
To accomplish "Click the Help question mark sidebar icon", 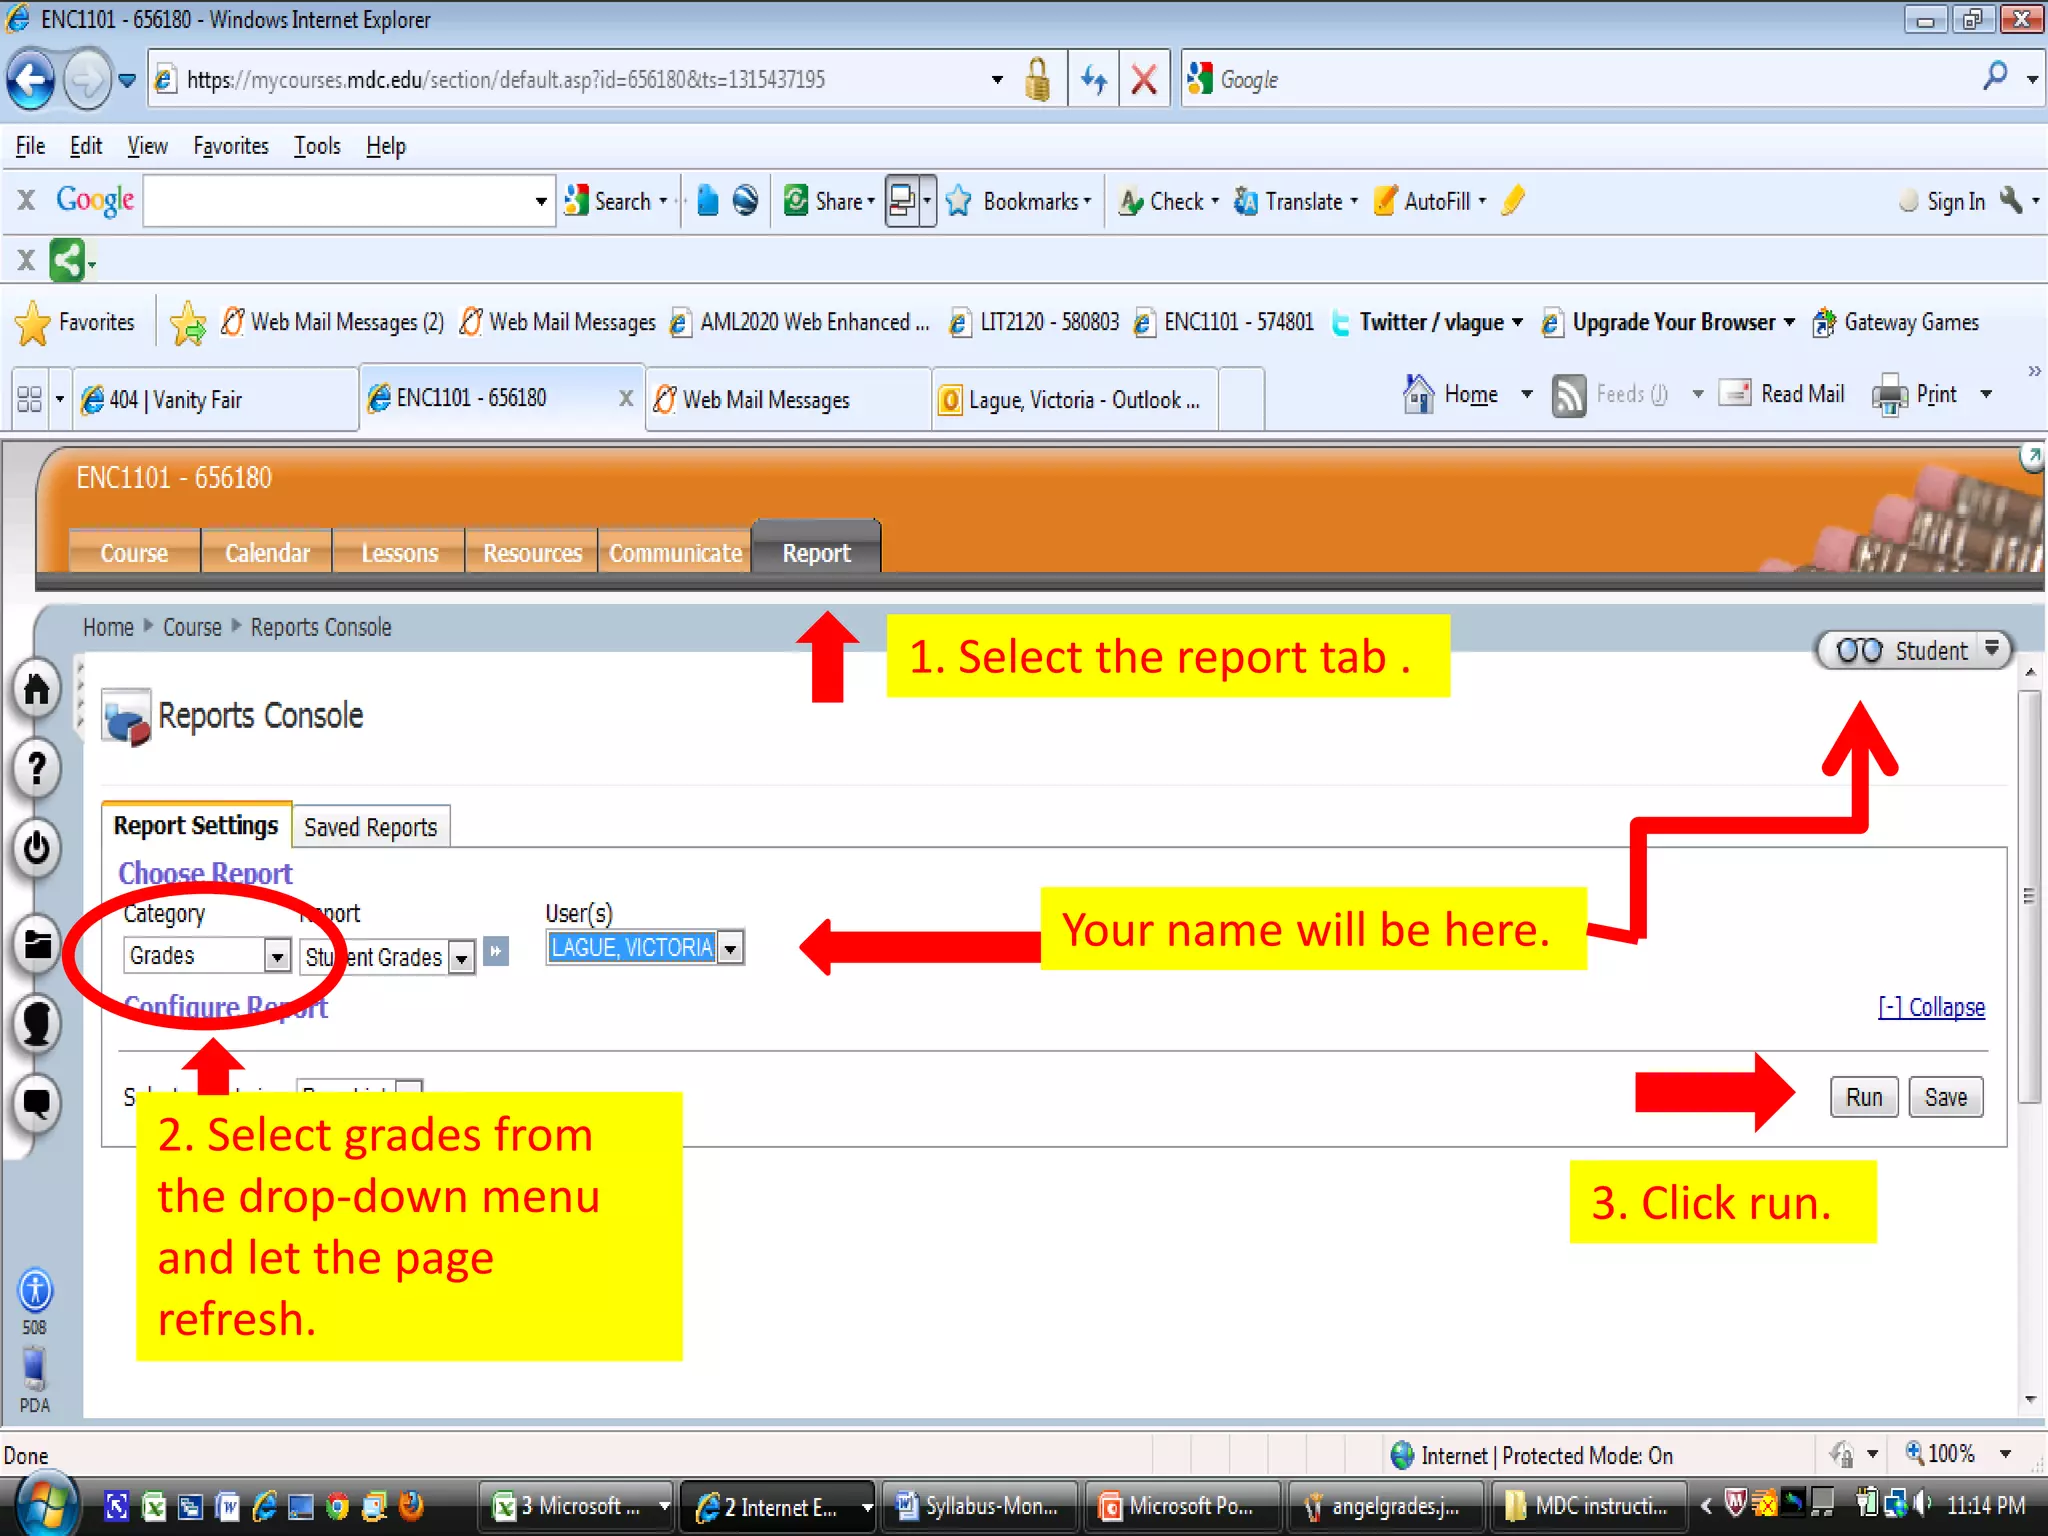I will 37,768.
